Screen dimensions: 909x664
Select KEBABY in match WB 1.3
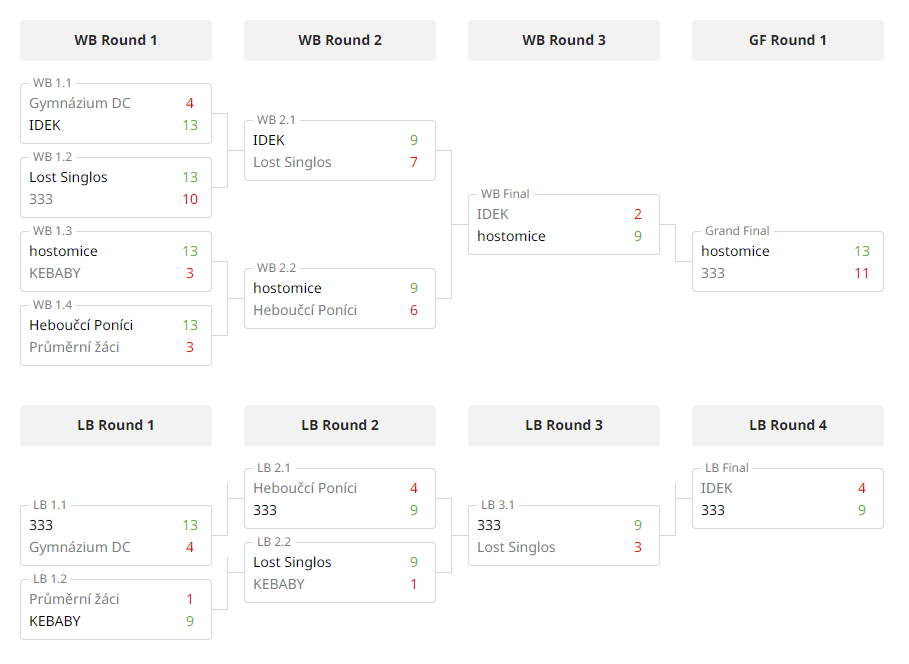click(x=55, y=273)
